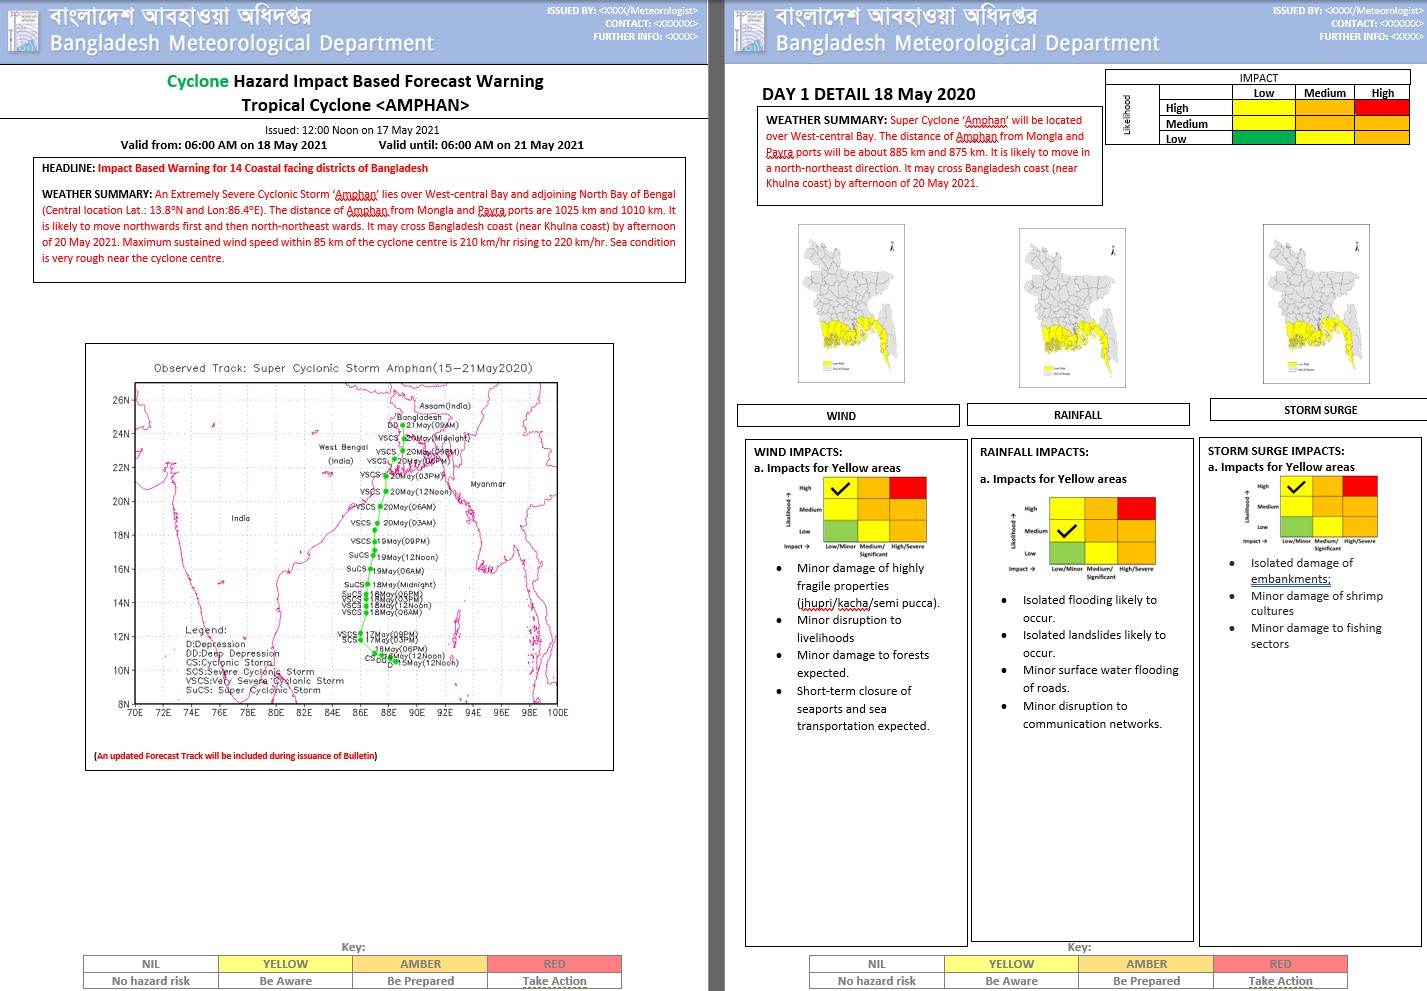Click the underlined 'embankments;' text
Image resolution: width=1427 pixels, height=991 pixels.
(1290, 579)
